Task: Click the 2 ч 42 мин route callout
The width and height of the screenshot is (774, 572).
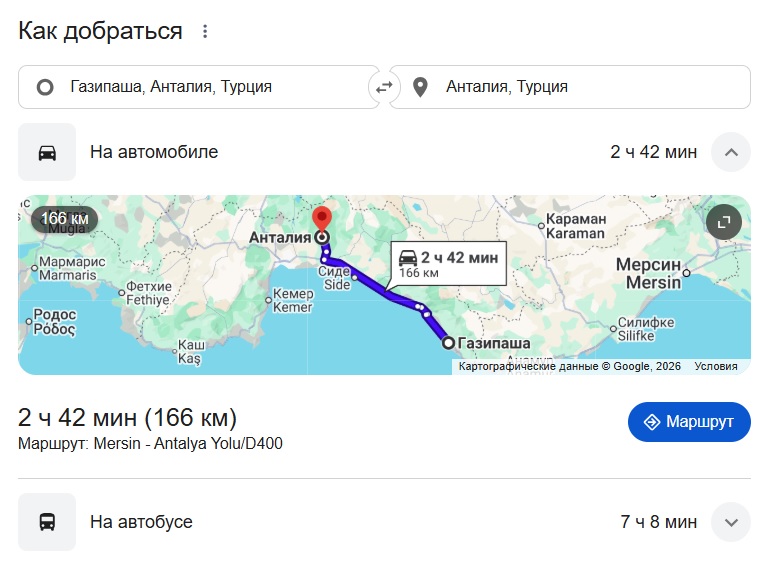Action: [448, 263]
